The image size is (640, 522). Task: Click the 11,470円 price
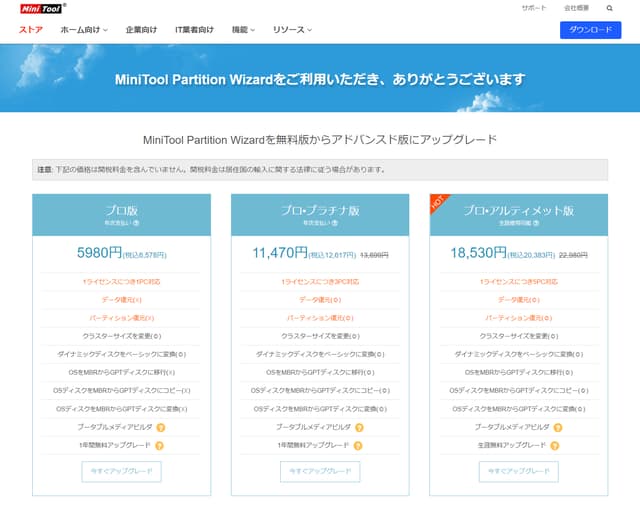pyautogui.click(x=280, y=253)
